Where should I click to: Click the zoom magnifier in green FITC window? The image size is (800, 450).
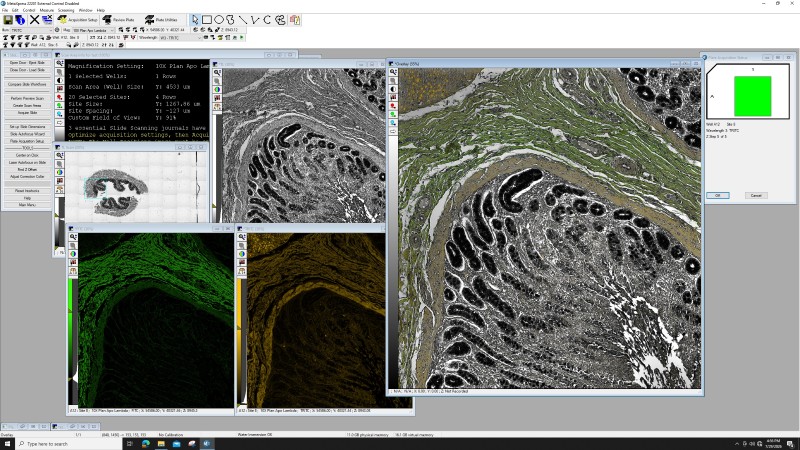[x=73, y=237]
